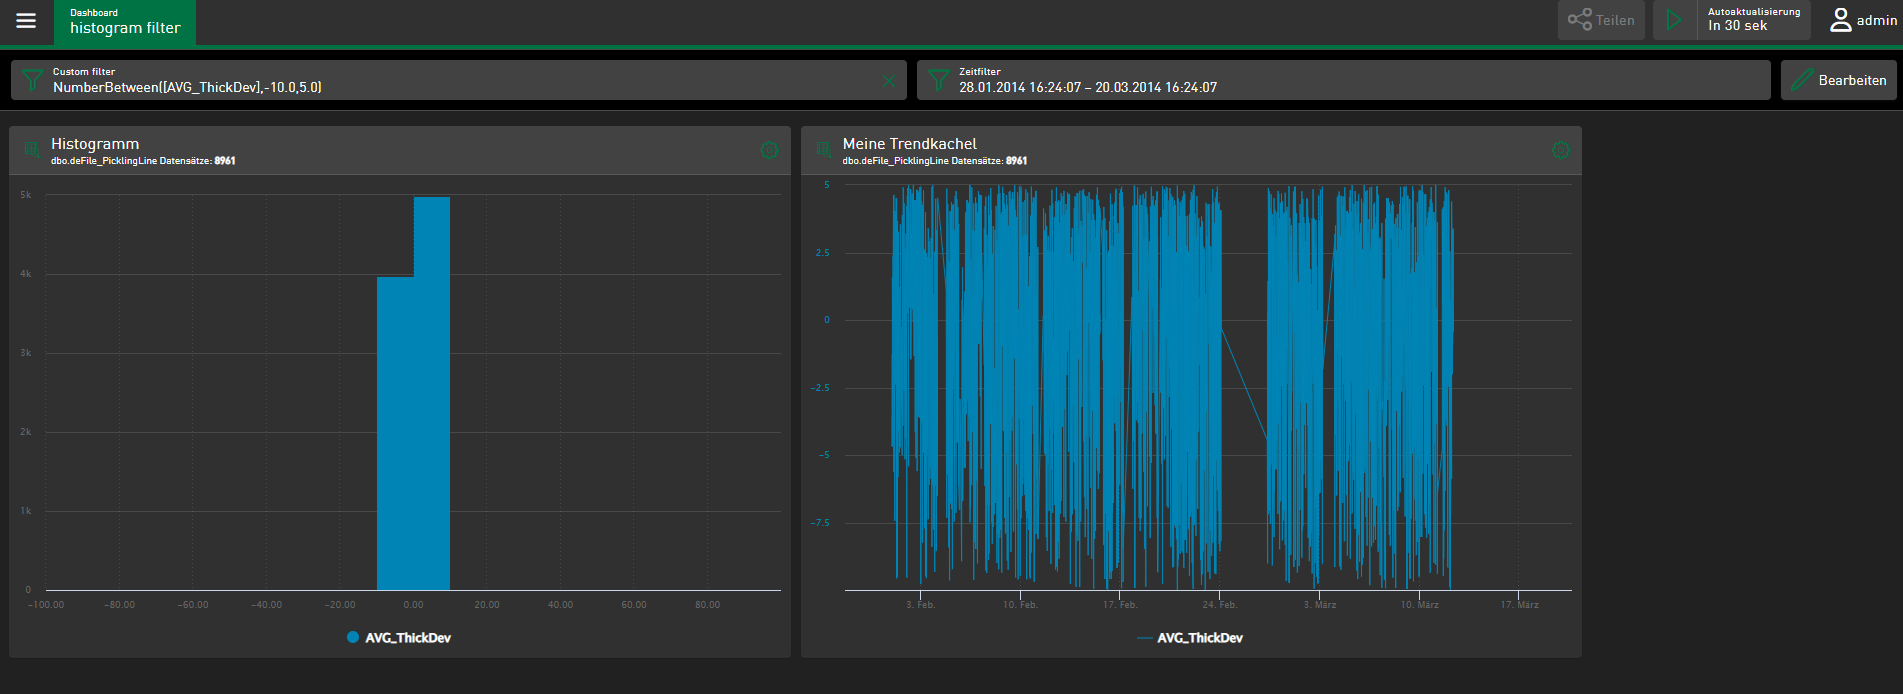This screenshot has width=1903, height=694.
Task: Remove the NumberBetween custom filter
Action: click(888, 81)
